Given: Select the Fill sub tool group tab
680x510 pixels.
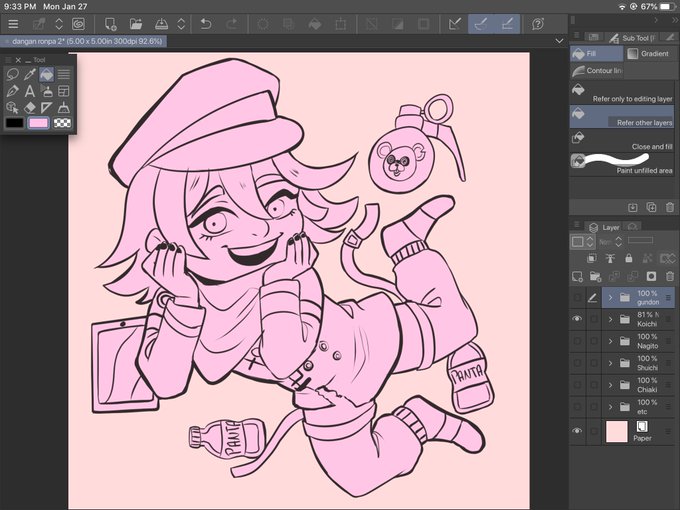Looking at the screenshot, I should click(596, 54).
